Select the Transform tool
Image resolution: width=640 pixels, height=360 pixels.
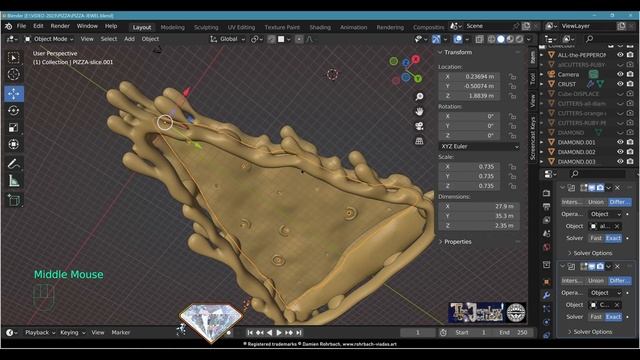[13, 144]
